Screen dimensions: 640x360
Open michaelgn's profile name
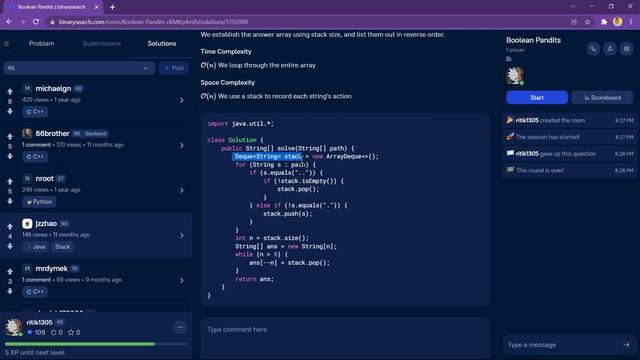53,89
